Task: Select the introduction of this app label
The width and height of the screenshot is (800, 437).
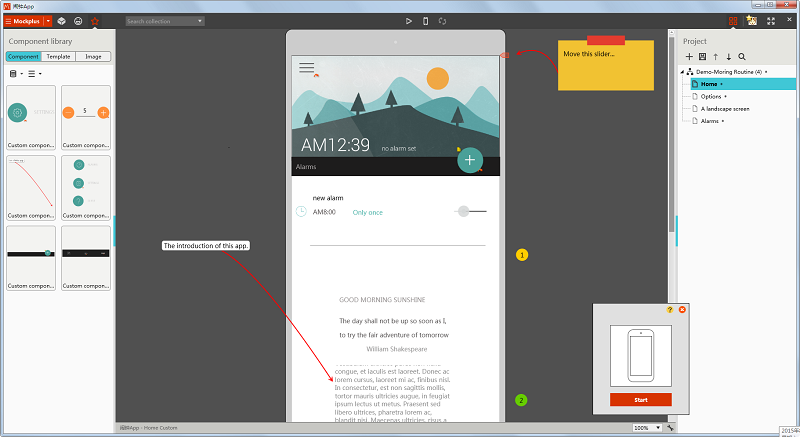Action: [206, 246]
